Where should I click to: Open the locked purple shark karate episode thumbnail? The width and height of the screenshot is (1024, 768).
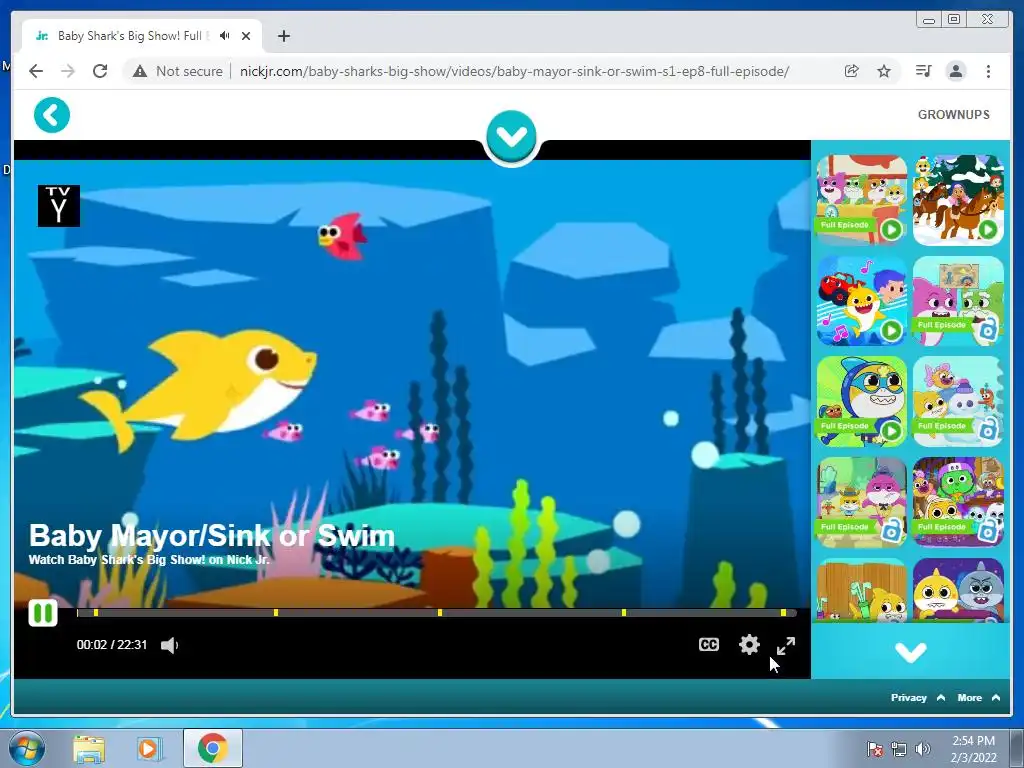[x=862, y=502]
